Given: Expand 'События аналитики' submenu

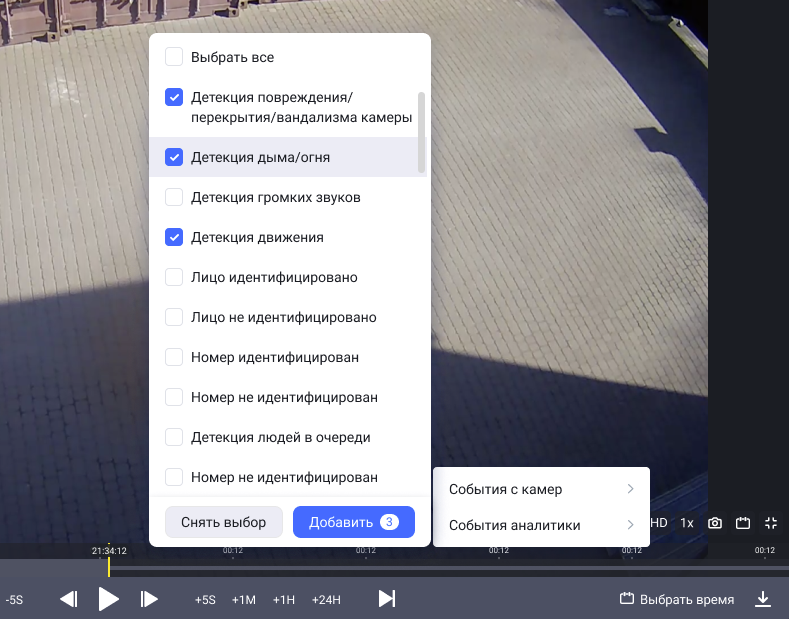Looking at the screenshot, I should click(541, 525).
